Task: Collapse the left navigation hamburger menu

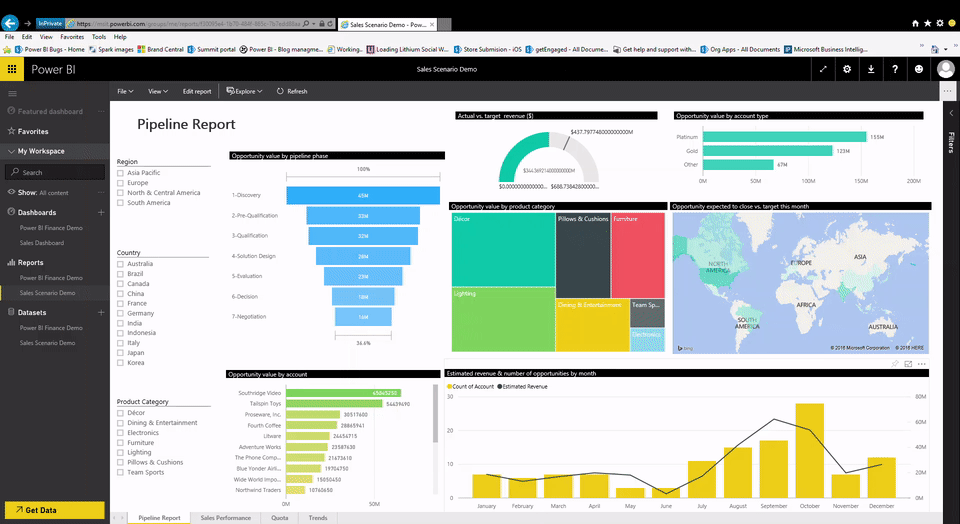Action: coord(12,93)
